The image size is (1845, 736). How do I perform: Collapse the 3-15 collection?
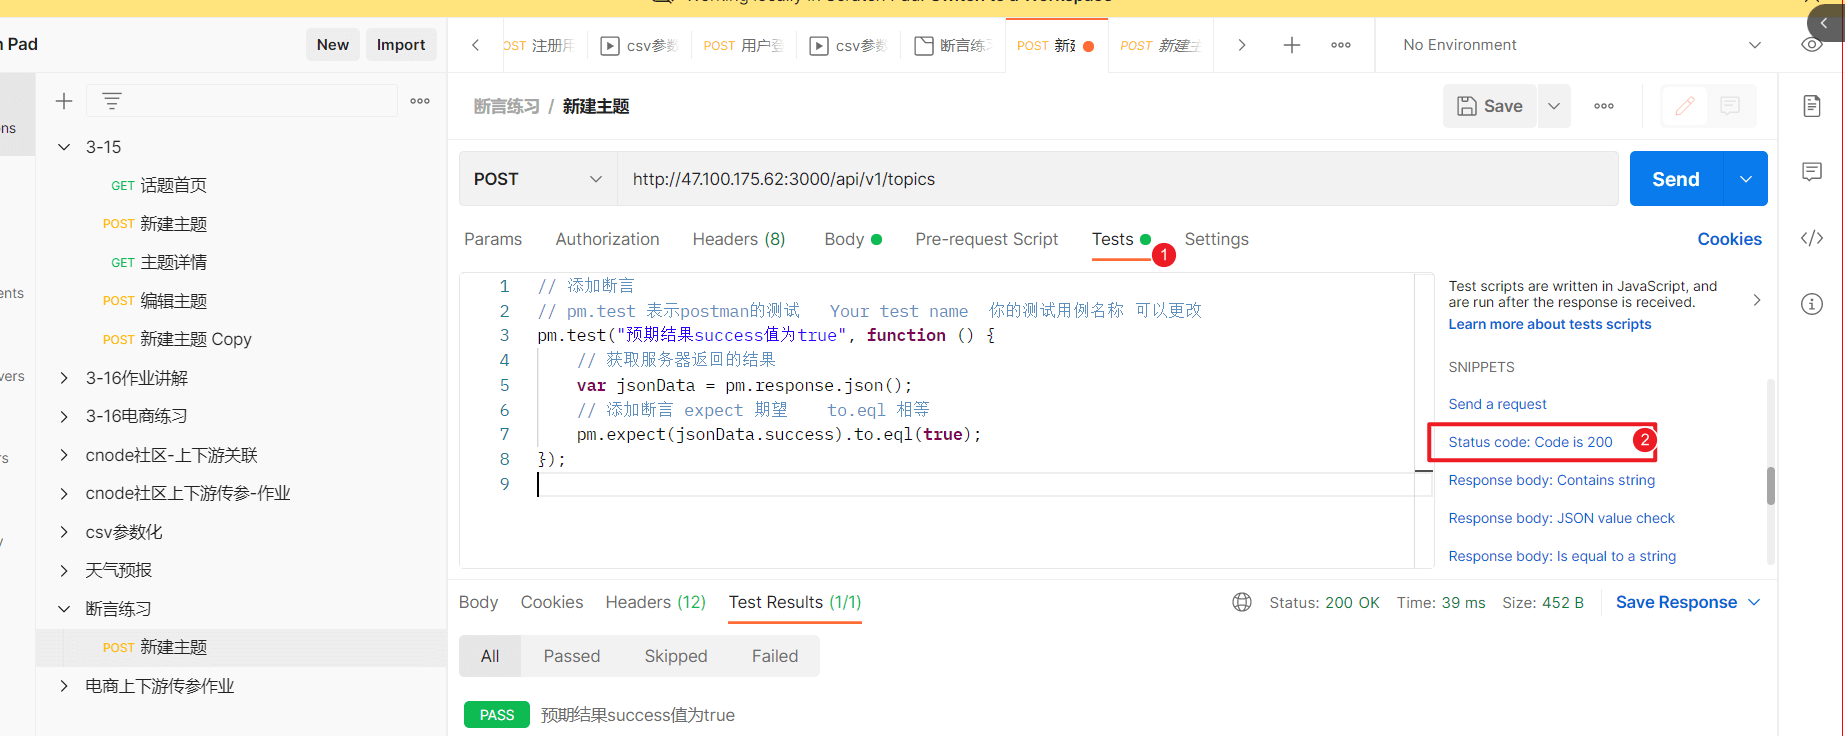[64, 147]
